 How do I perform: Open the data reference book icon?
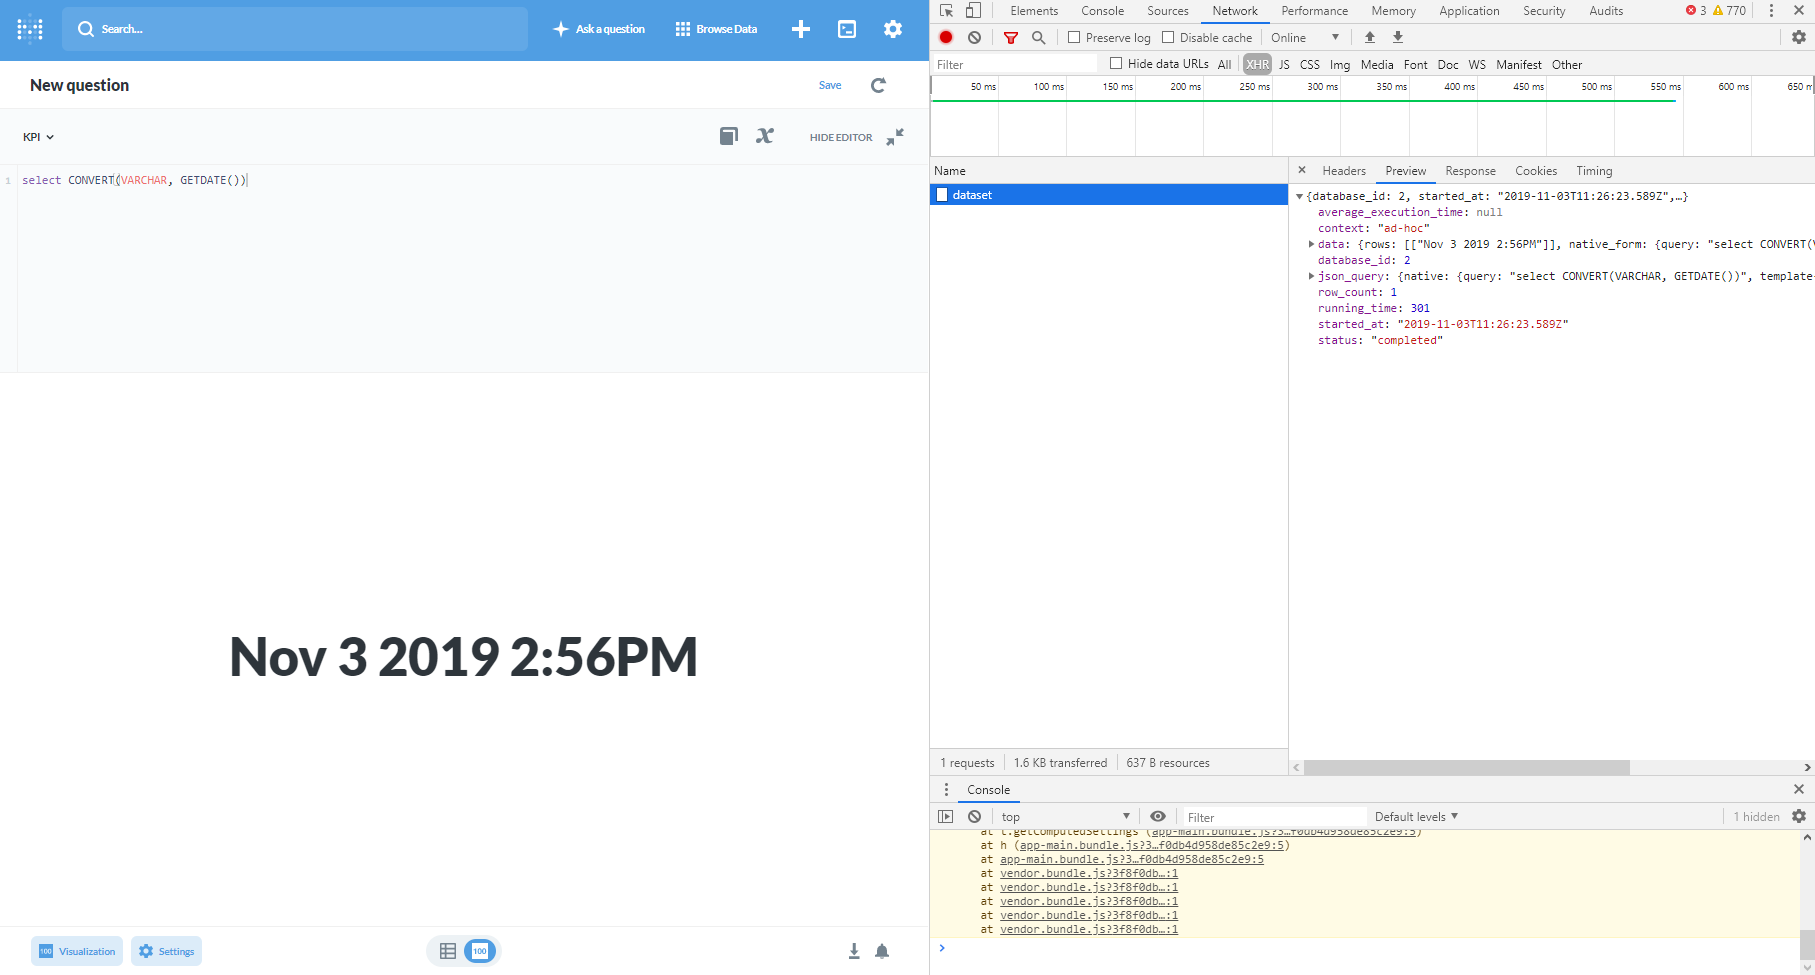click(x=729, y=136)
